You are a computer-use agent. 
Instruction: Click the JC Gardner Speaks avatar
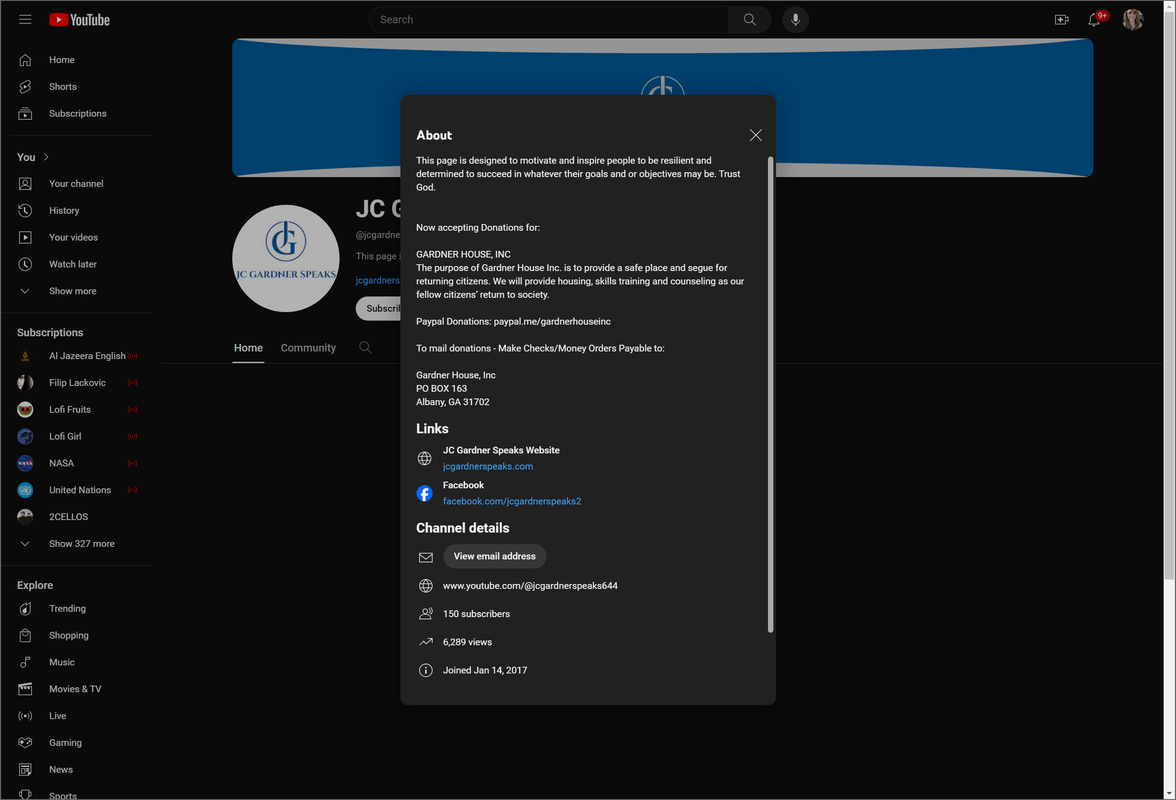click(x=286, y=259)
